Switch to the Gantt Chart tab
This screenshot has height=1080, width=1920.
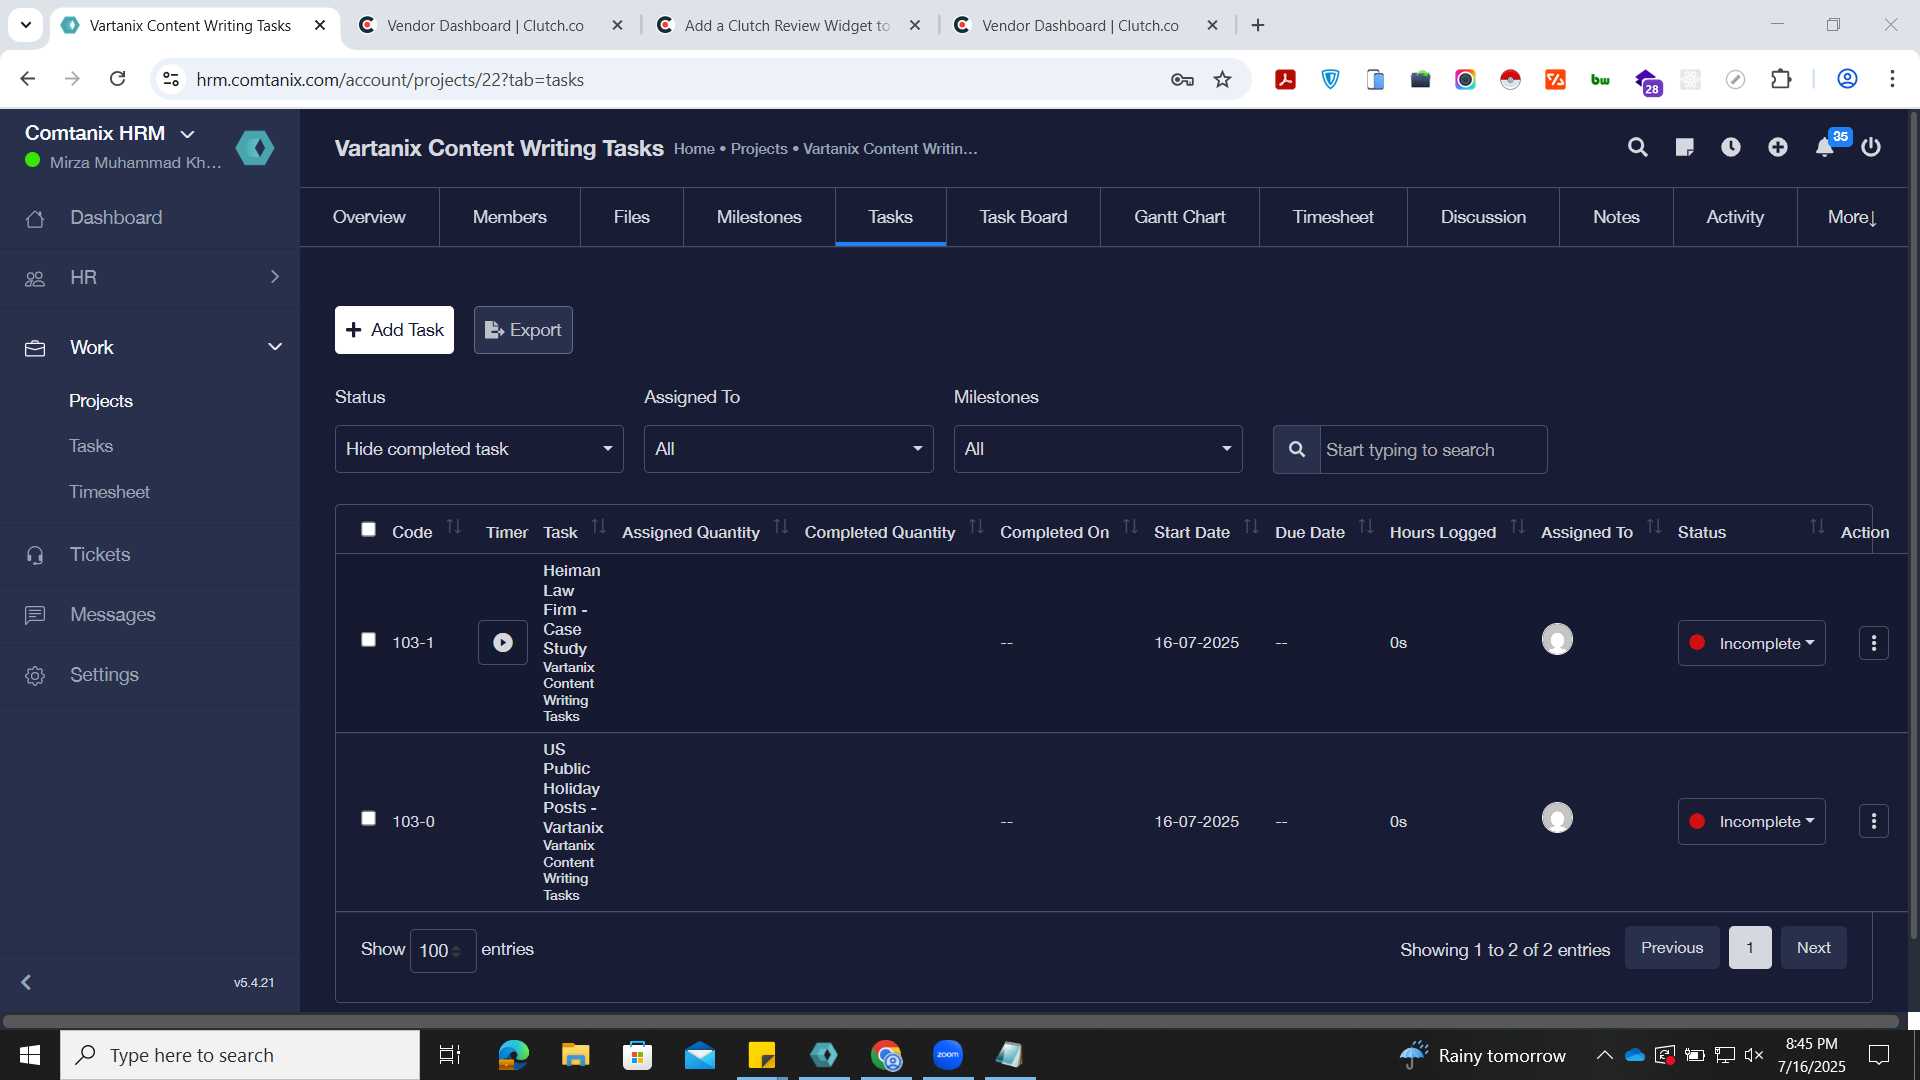coord(1180,217)
